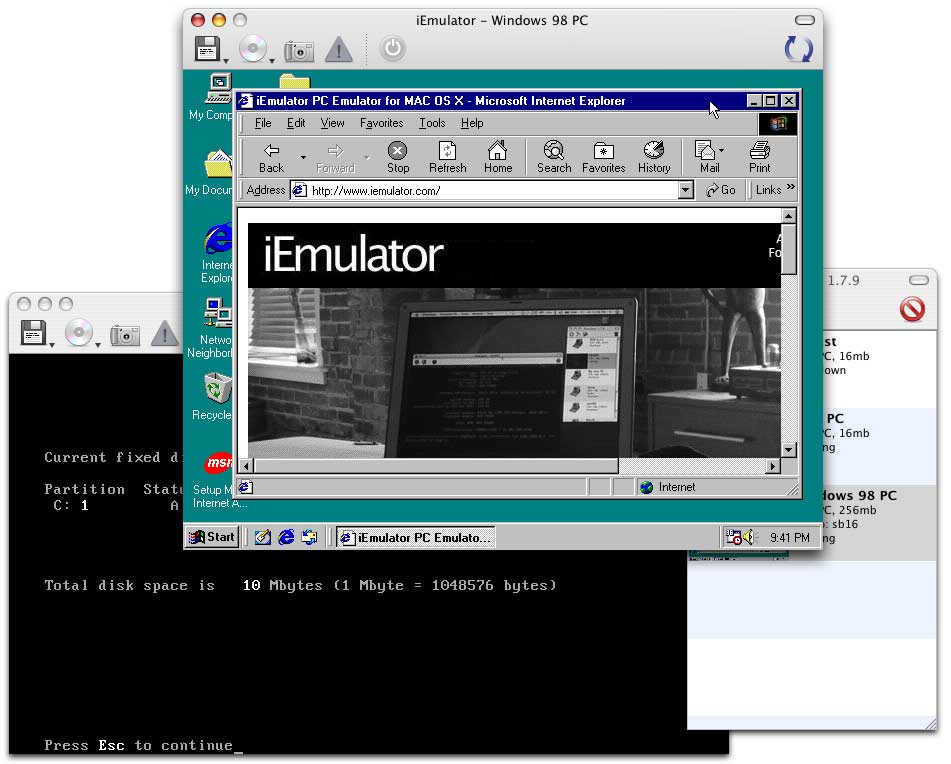Select the Recycle Bin desktop icon

pos(212,396)
